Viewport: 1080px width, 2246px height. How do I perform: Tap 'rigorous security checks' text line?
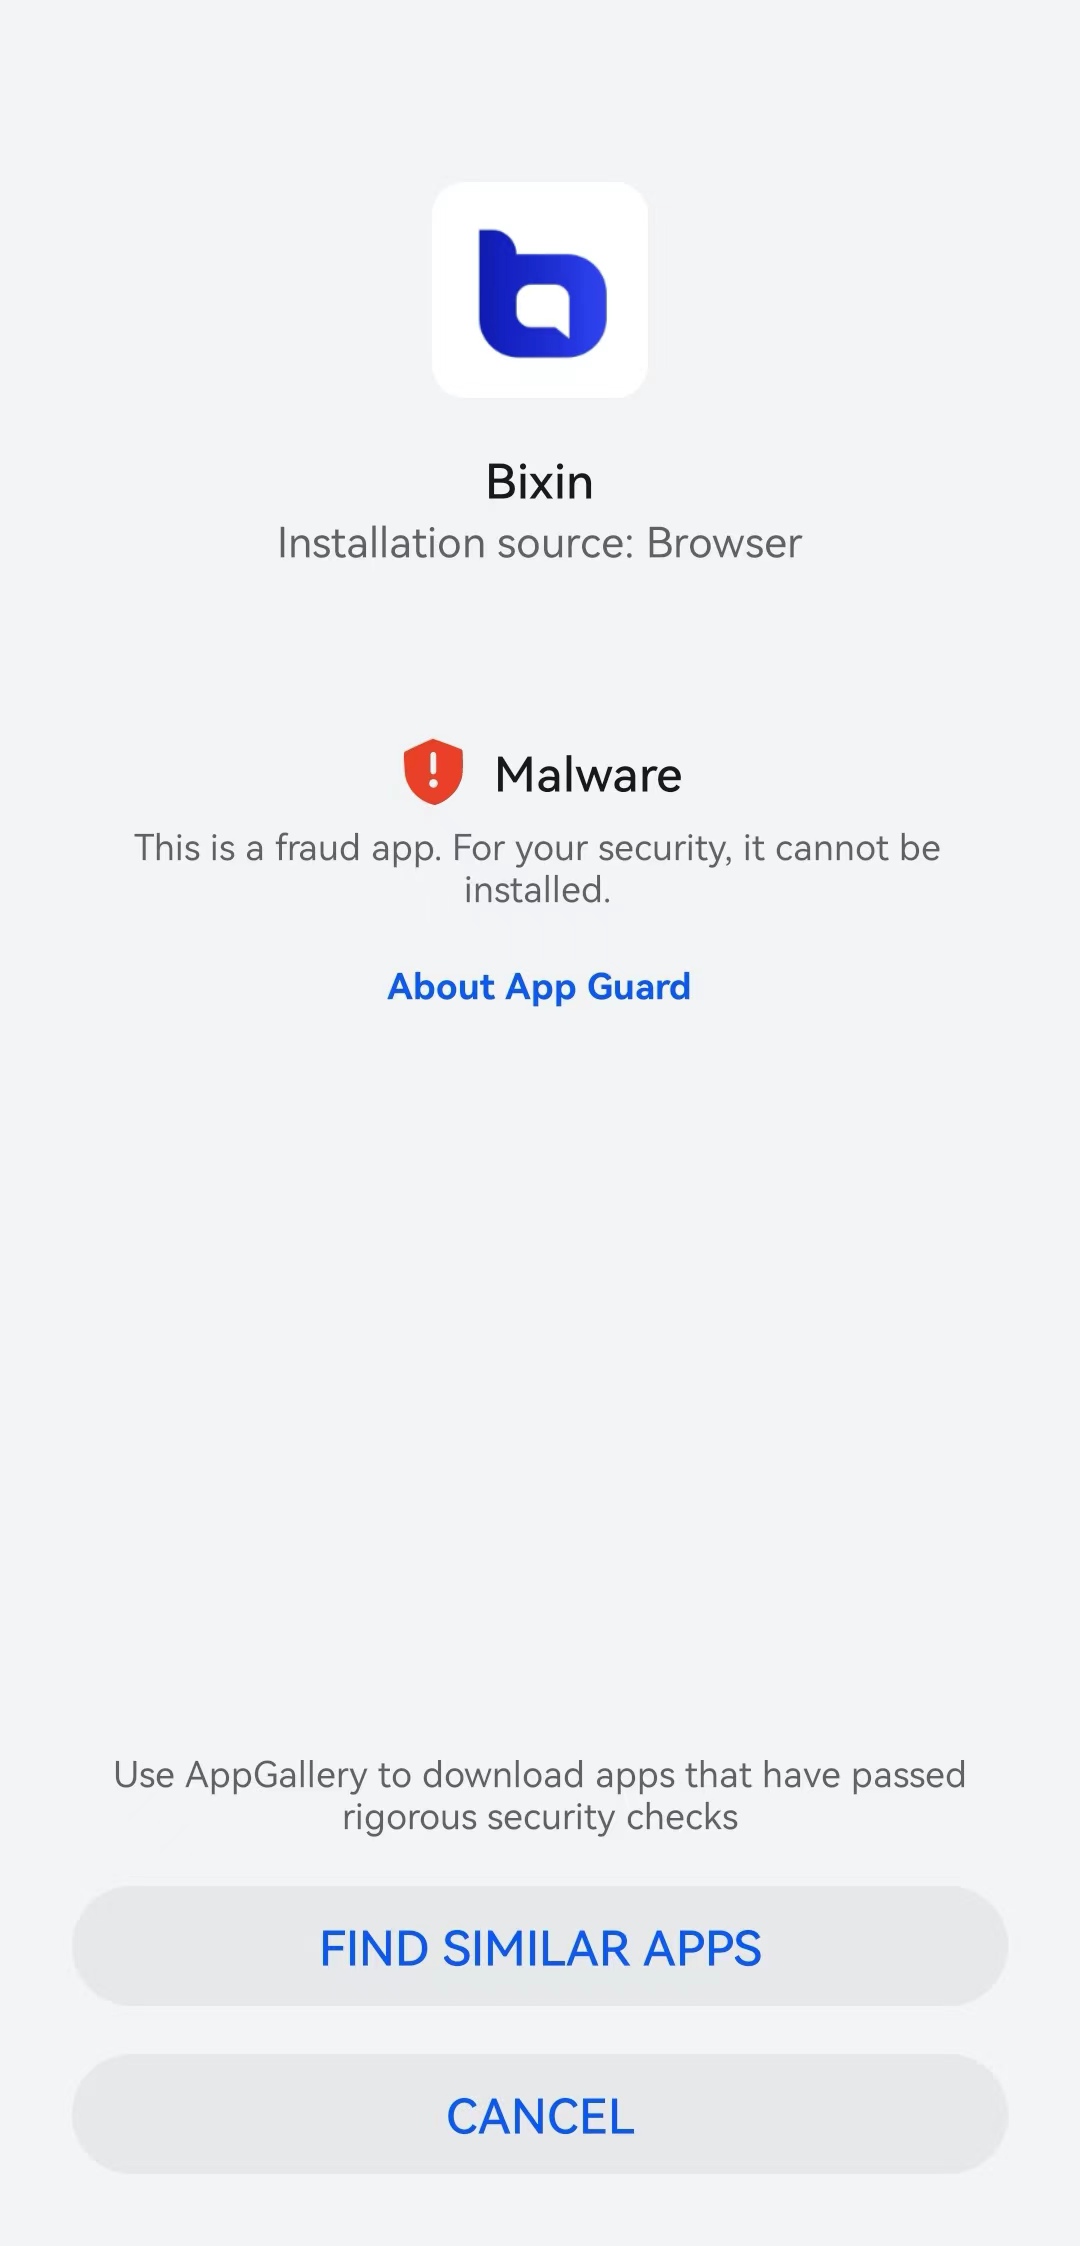[540, 1817]
